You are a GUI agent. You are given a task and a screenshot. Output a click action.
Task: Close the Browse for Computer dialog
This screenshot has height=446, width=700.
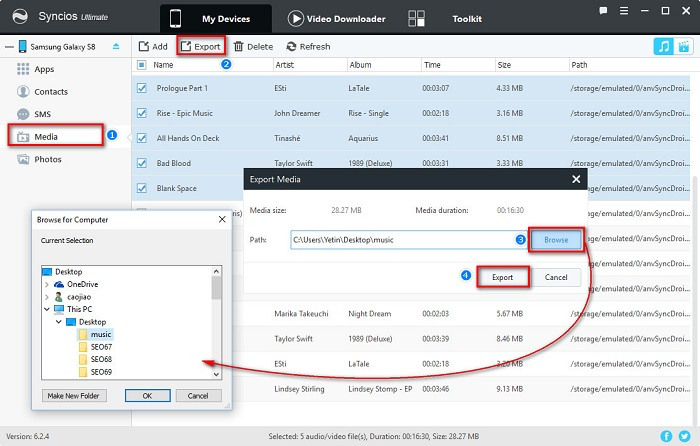point(222,219)
